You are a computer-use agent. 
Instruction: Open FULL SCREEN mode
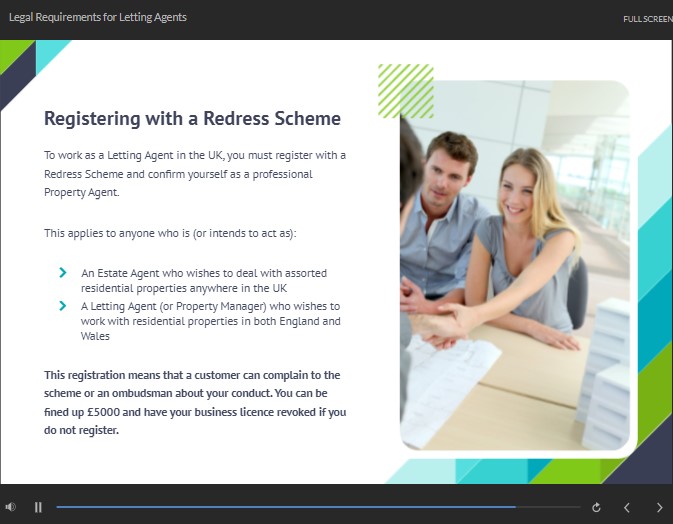tap(648, 19)
